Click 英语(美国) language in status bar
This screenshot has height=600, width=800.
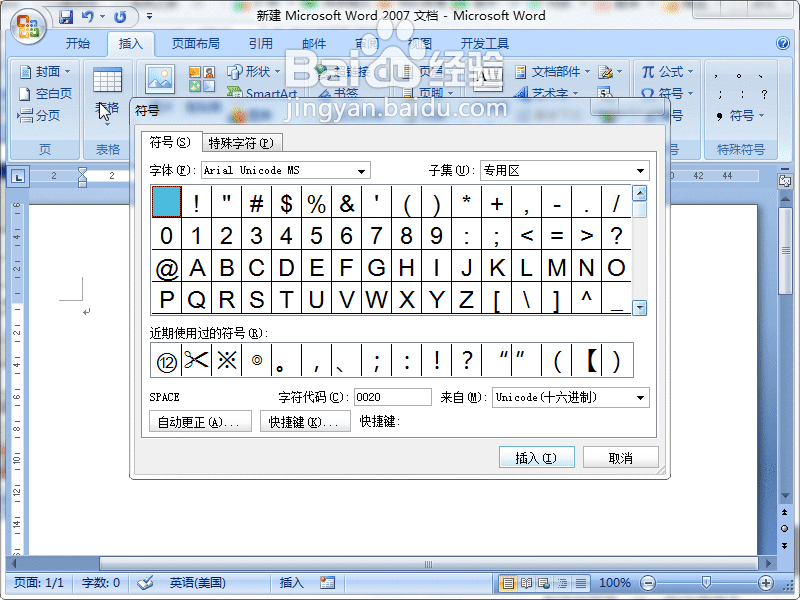pos(198,582)
